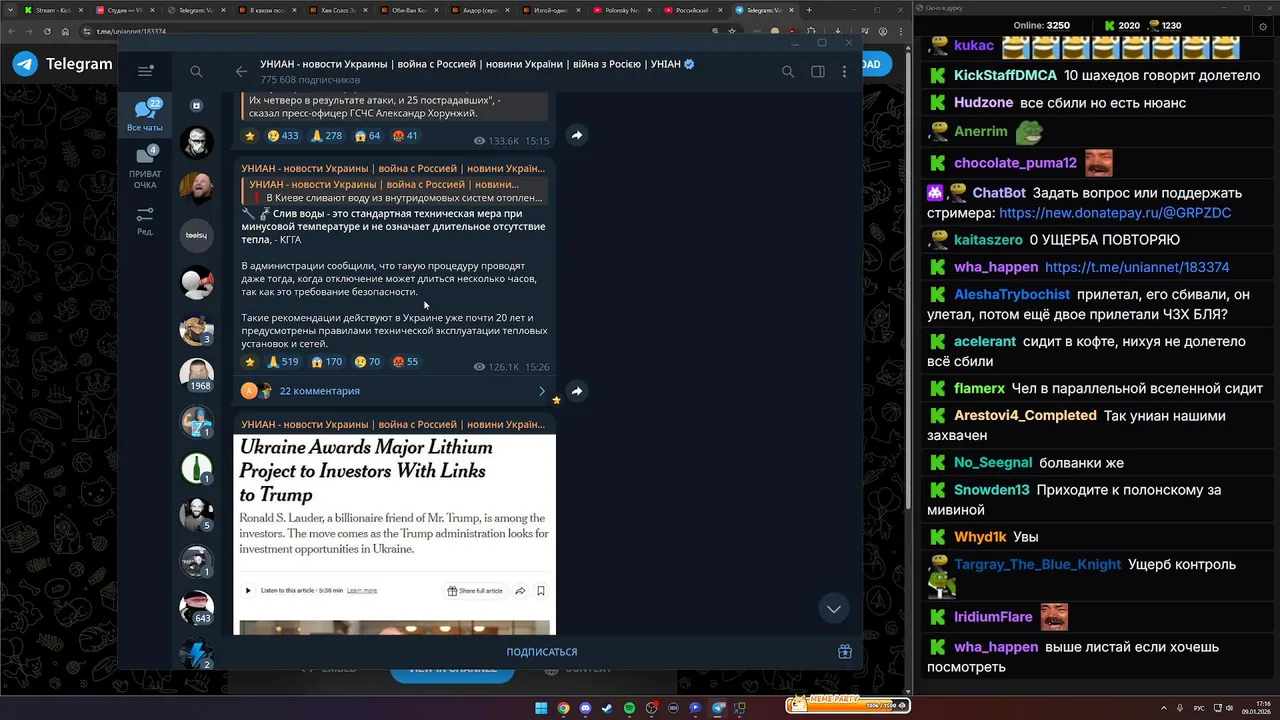Open the channel three-dots menu
Viewport: 1280px width, 720px height.
coord(845,72)
